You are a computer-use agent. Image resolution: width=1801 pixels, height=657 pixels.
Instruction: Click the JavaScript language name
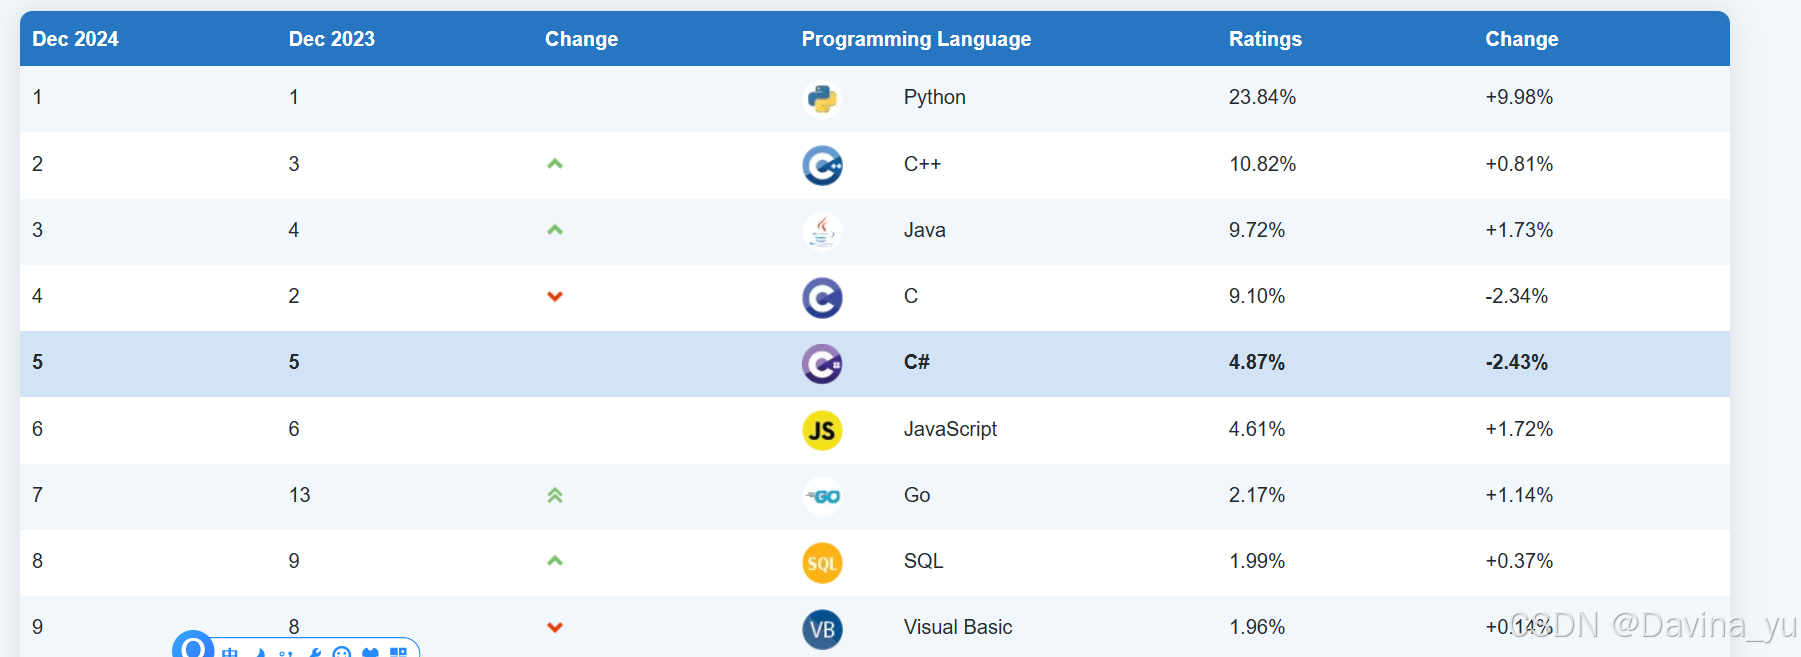pos(950,429)
